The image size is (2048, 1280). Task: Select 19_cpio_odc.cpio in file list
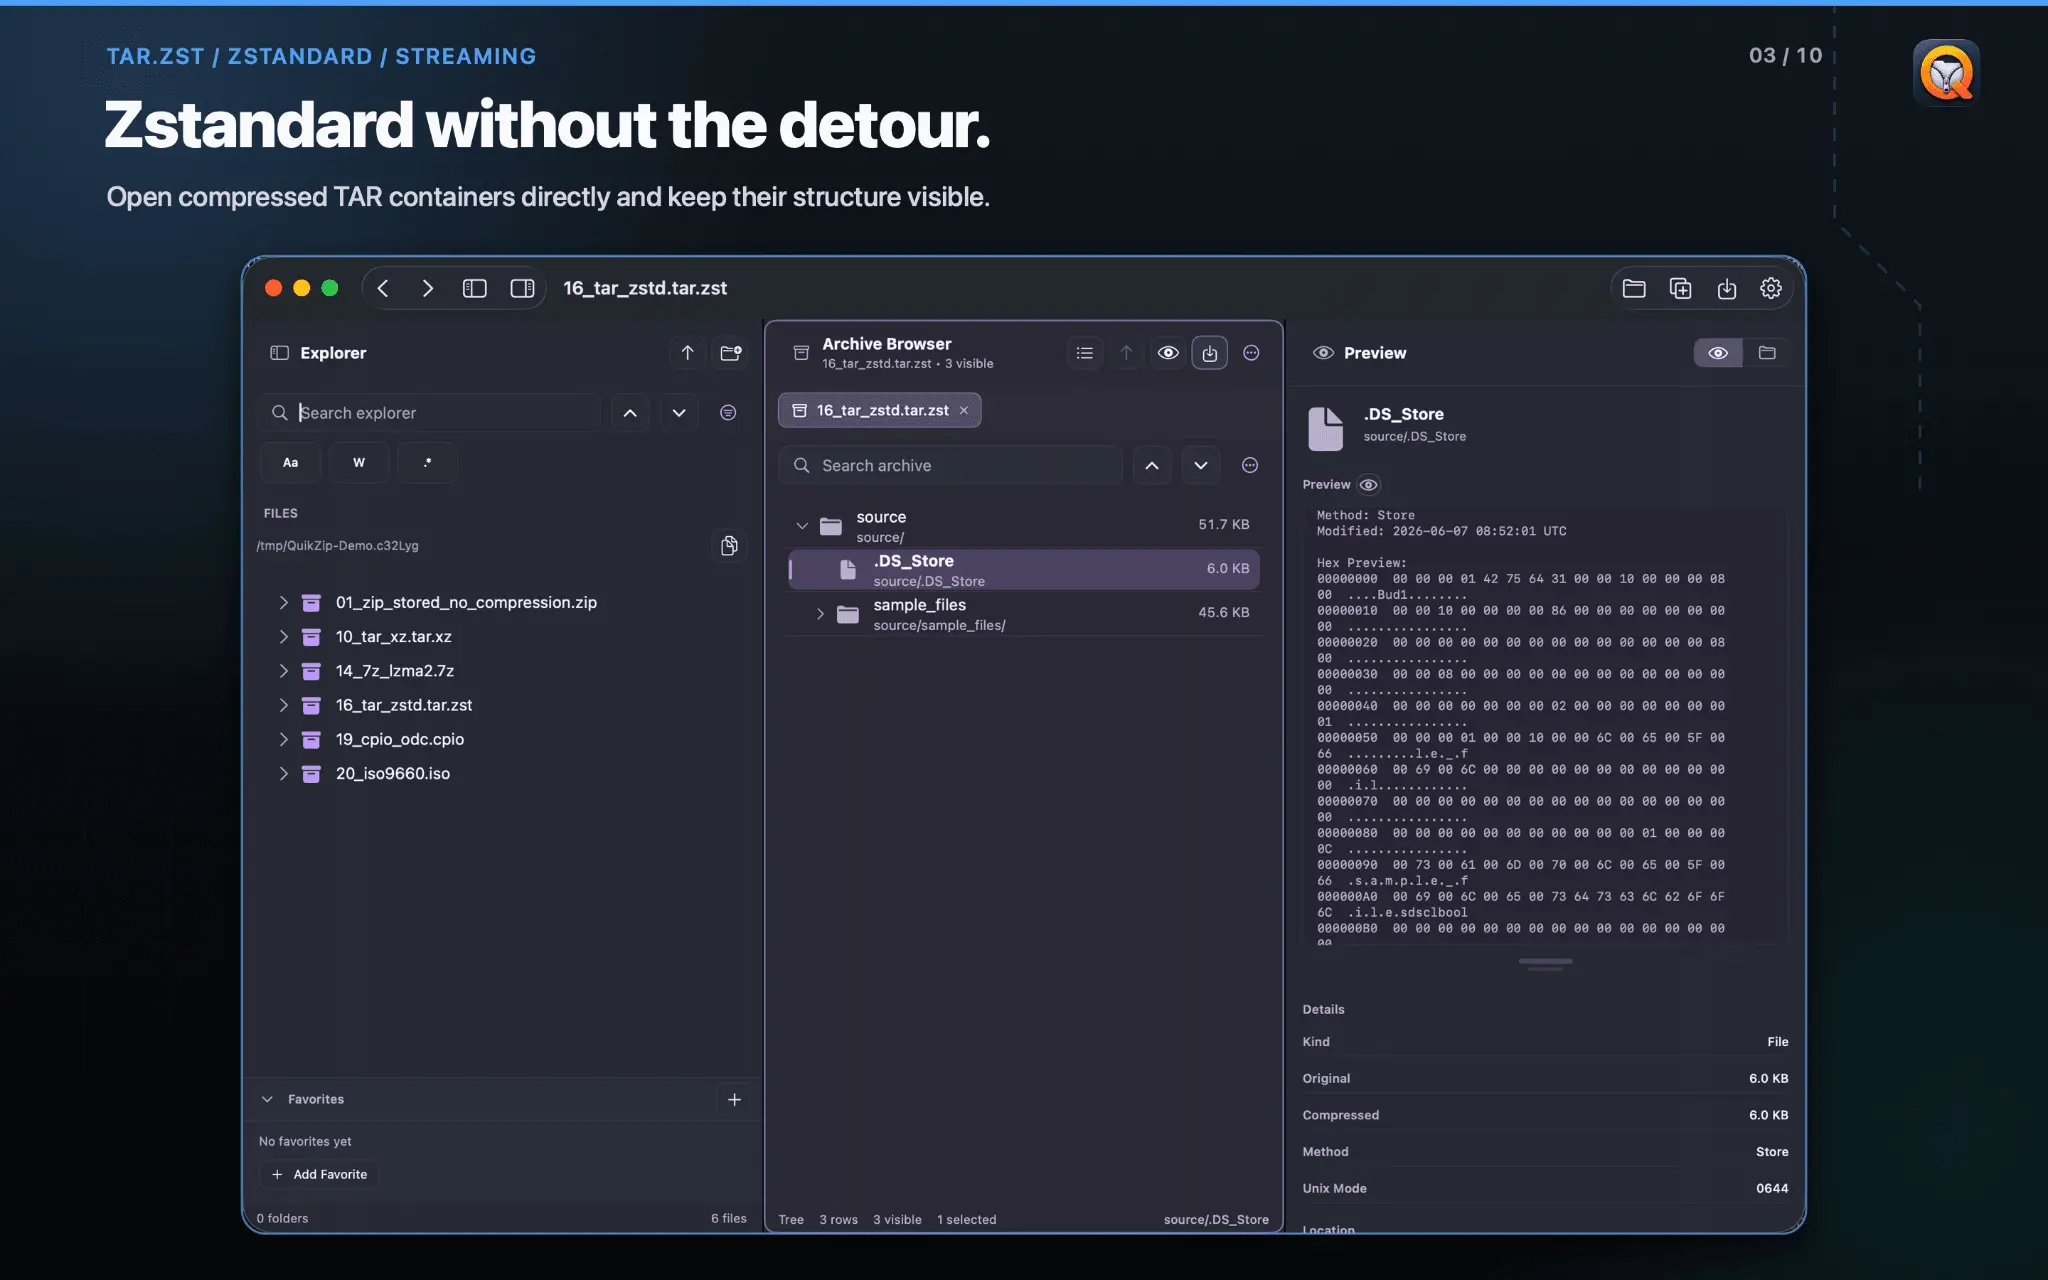pyautogui.click(x=400, y=739)
